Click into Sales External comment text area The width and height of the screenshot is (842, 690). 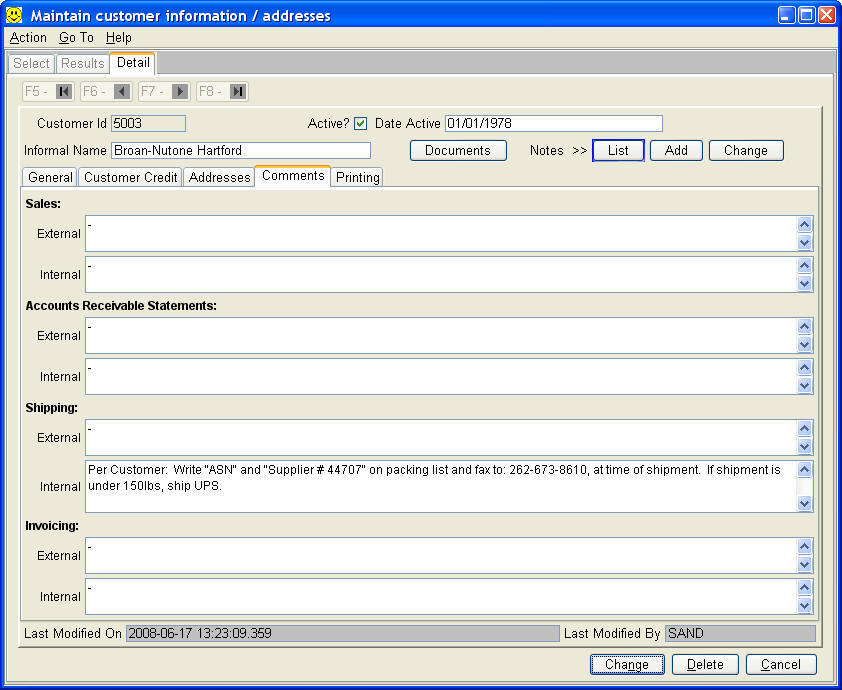(x=441, y=234)
